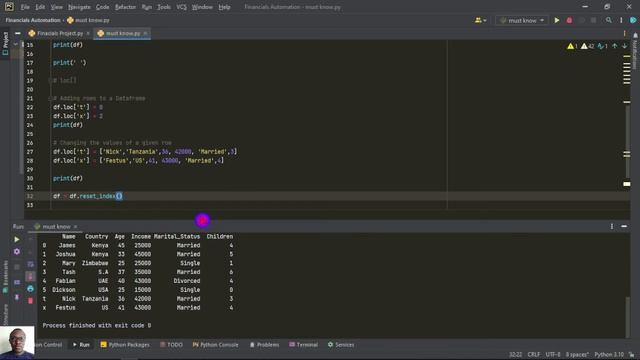Image resolution: width=640 pixels, height=360 pixels.
Task: Click the red Debug bug icon
Action: [x=569, y=20]
